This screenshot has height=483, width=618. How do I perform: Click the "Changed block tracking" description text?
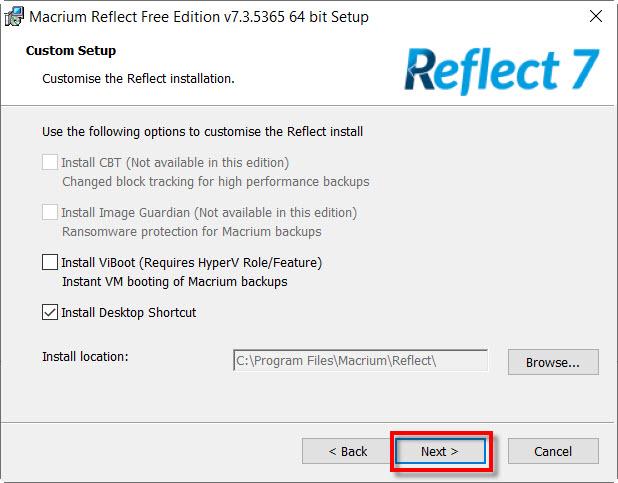pyautogui.click(x=215, y=182)
